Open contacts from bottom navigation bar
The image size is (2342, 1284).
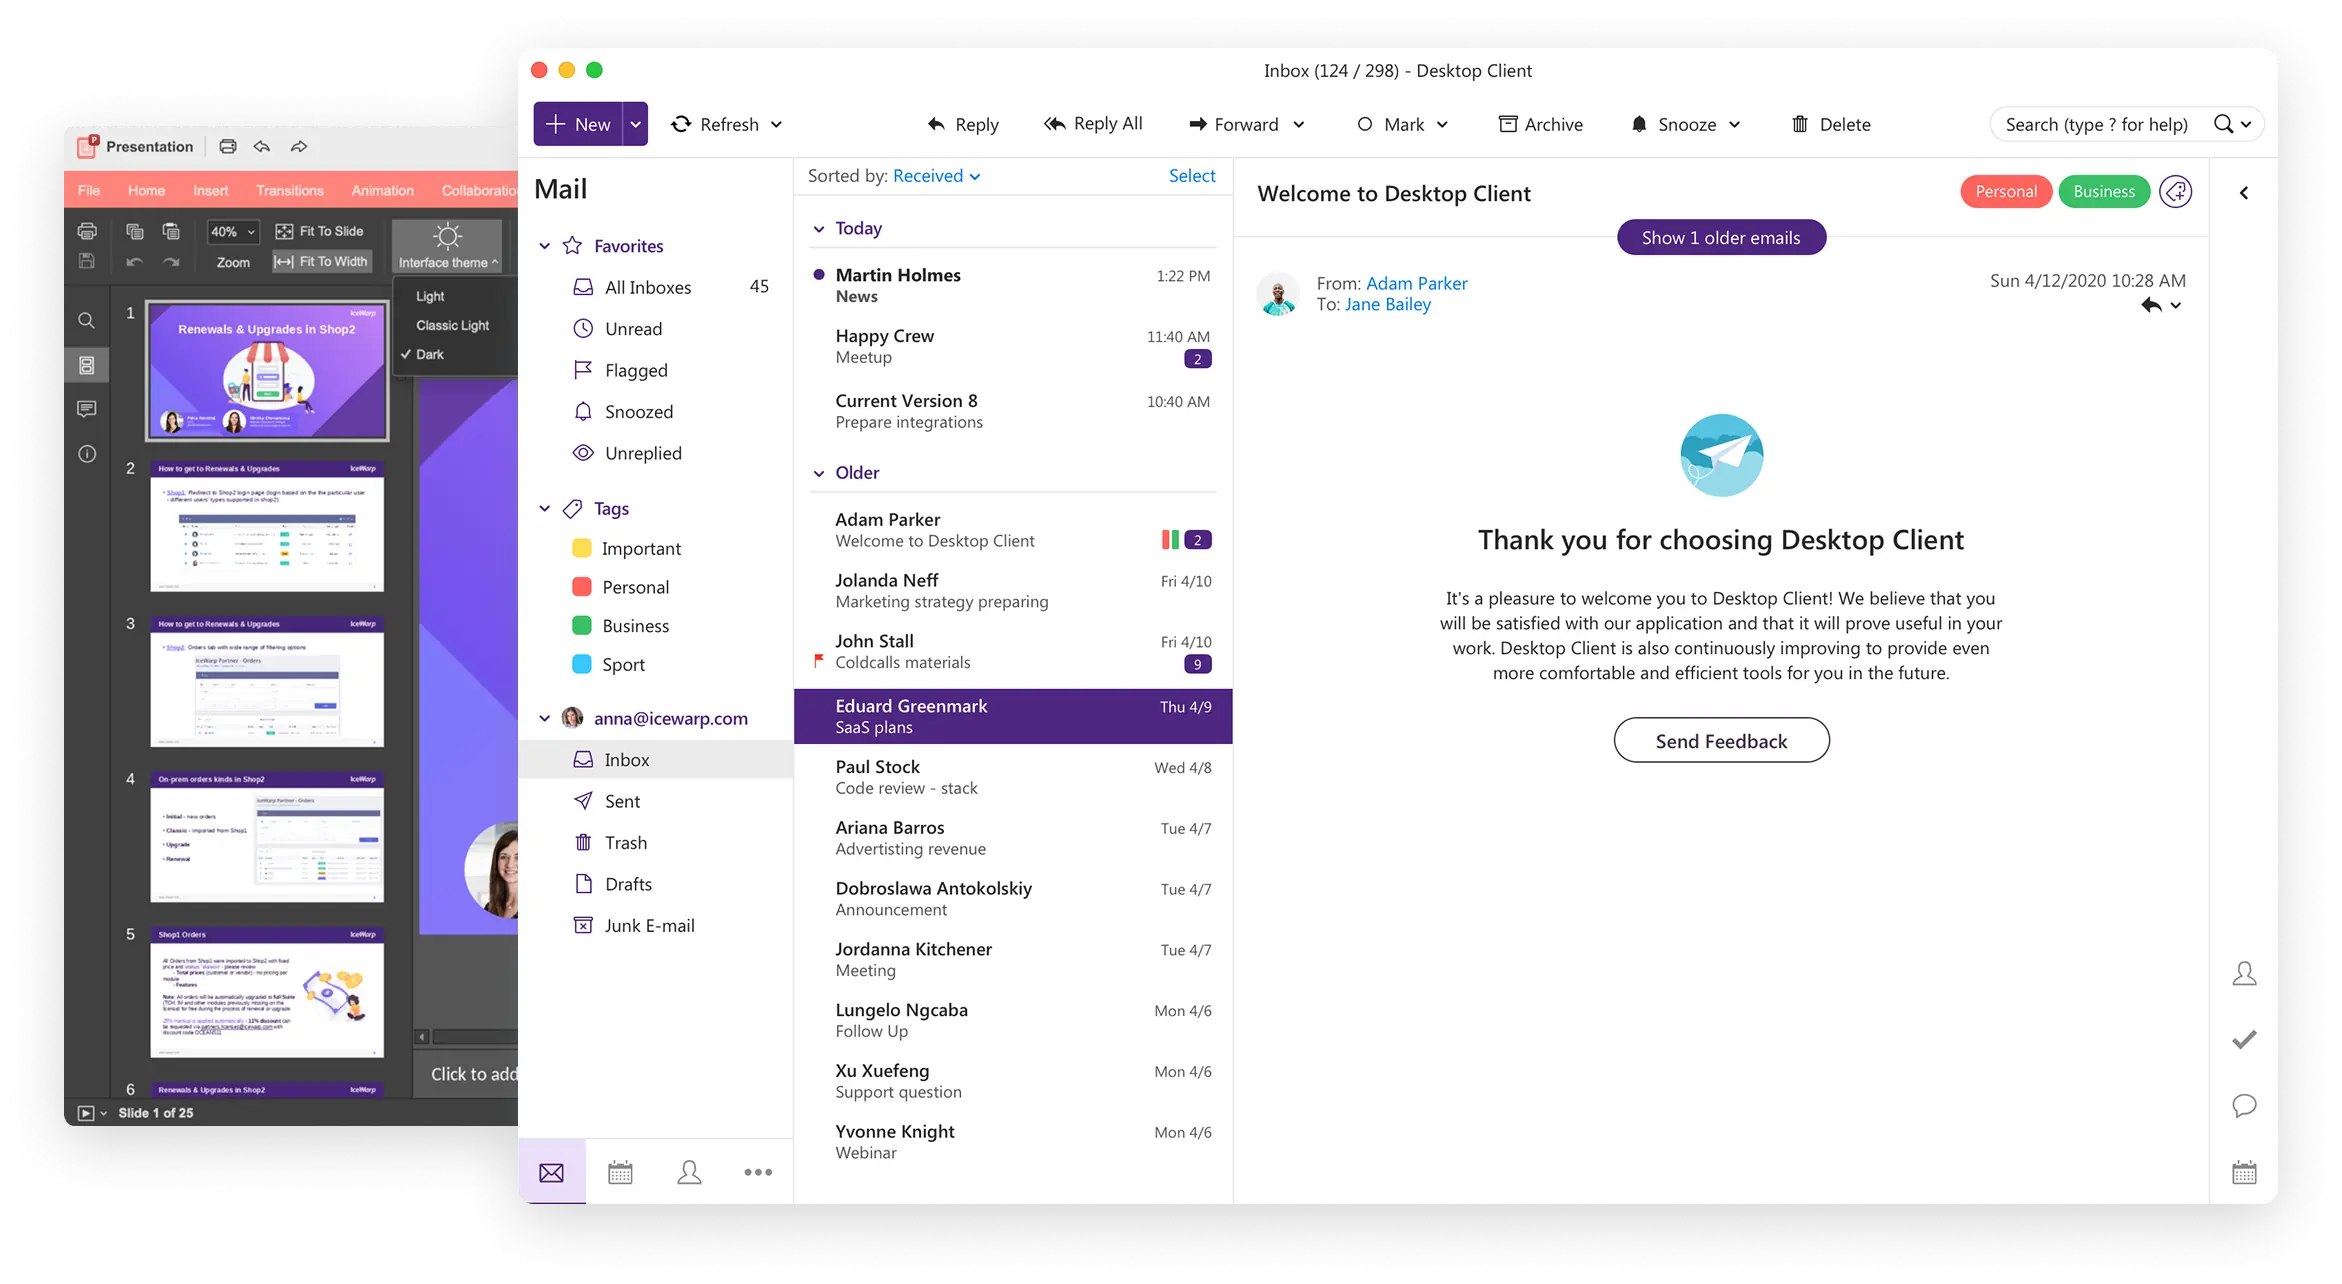coord(689,1172)
